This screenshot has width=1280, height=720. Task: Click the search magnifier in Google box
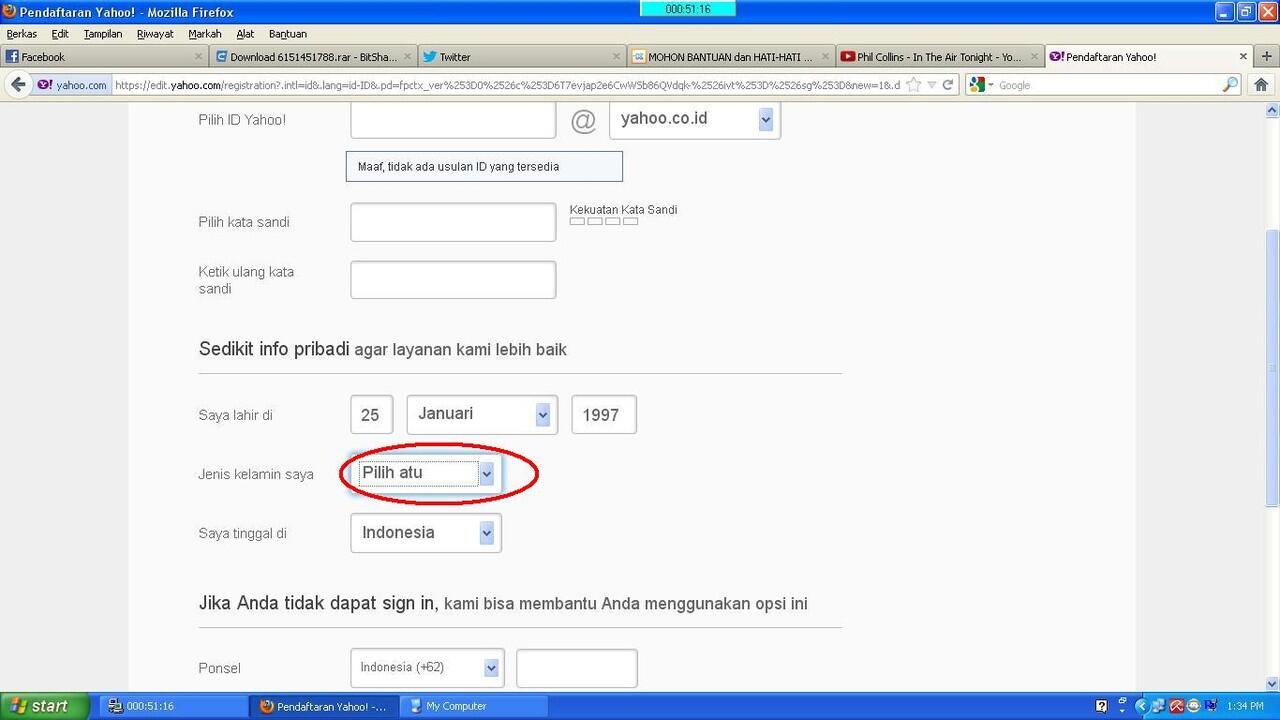[x=1230, y=85]
